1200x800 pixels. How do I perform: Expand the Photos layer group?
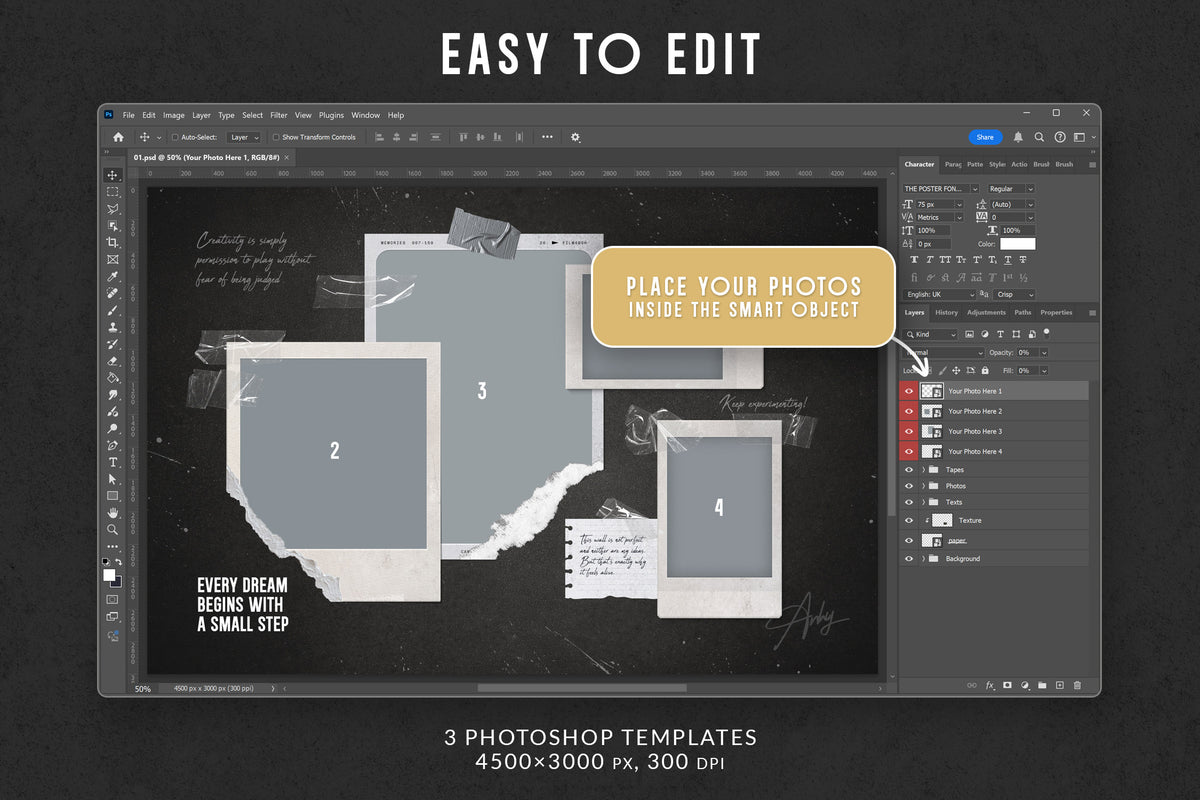pyautogui.click(x=923, y=486)
